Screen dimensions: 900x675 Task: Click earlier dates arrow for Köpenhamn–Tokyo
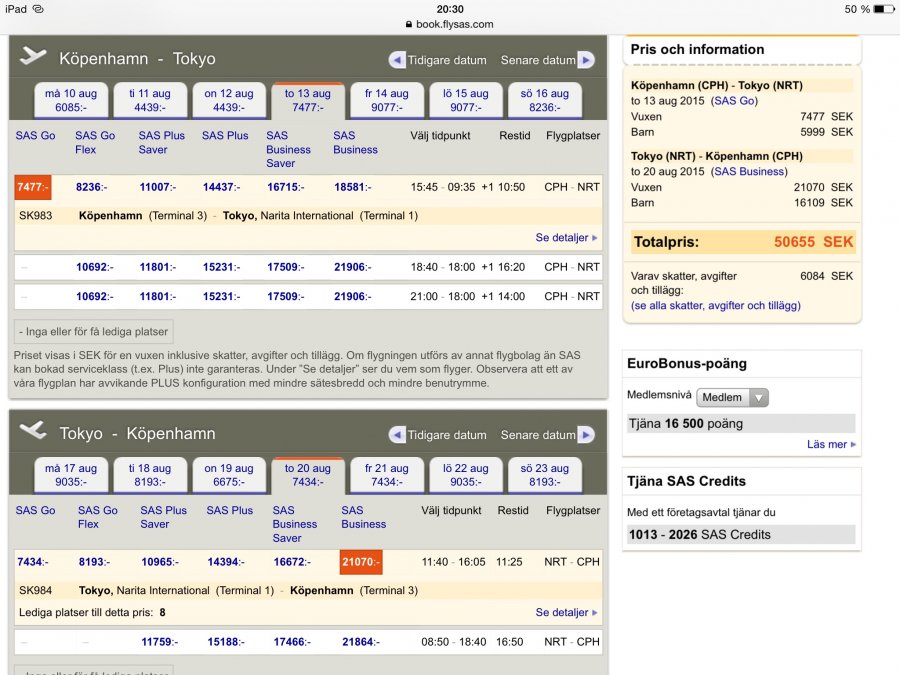398,60
